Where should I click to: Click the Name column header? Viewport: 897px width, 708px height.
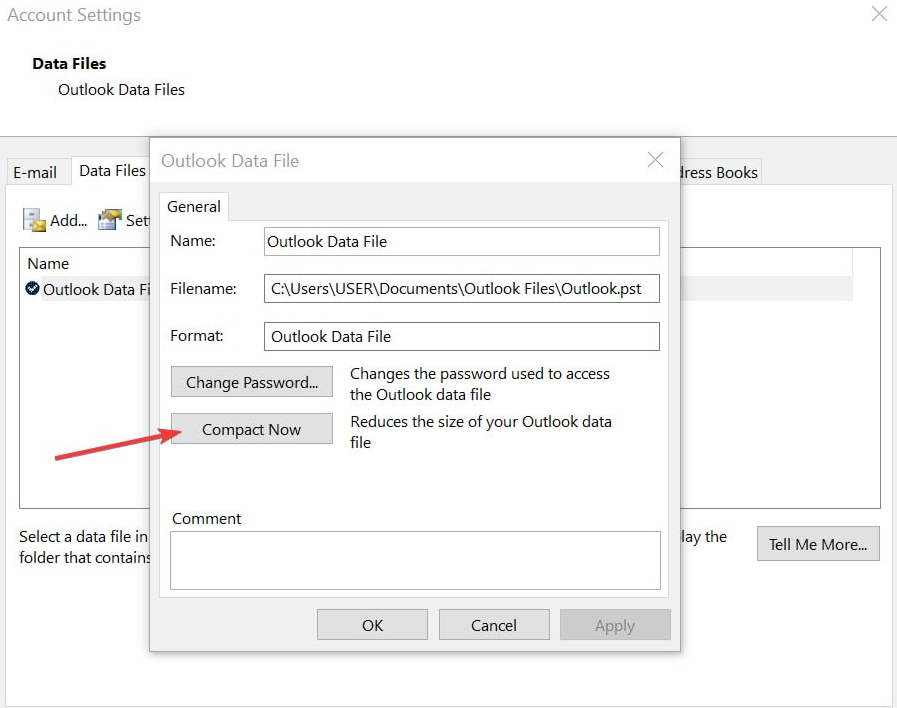click(x=48, y=264)
